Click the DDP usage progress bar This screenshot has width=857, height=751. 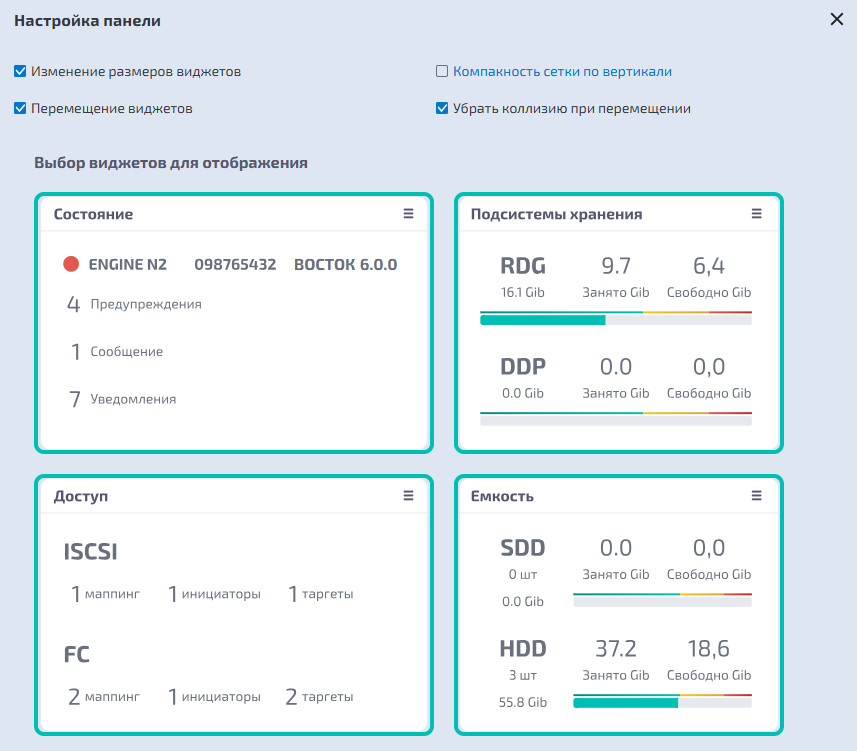(616, 419)
